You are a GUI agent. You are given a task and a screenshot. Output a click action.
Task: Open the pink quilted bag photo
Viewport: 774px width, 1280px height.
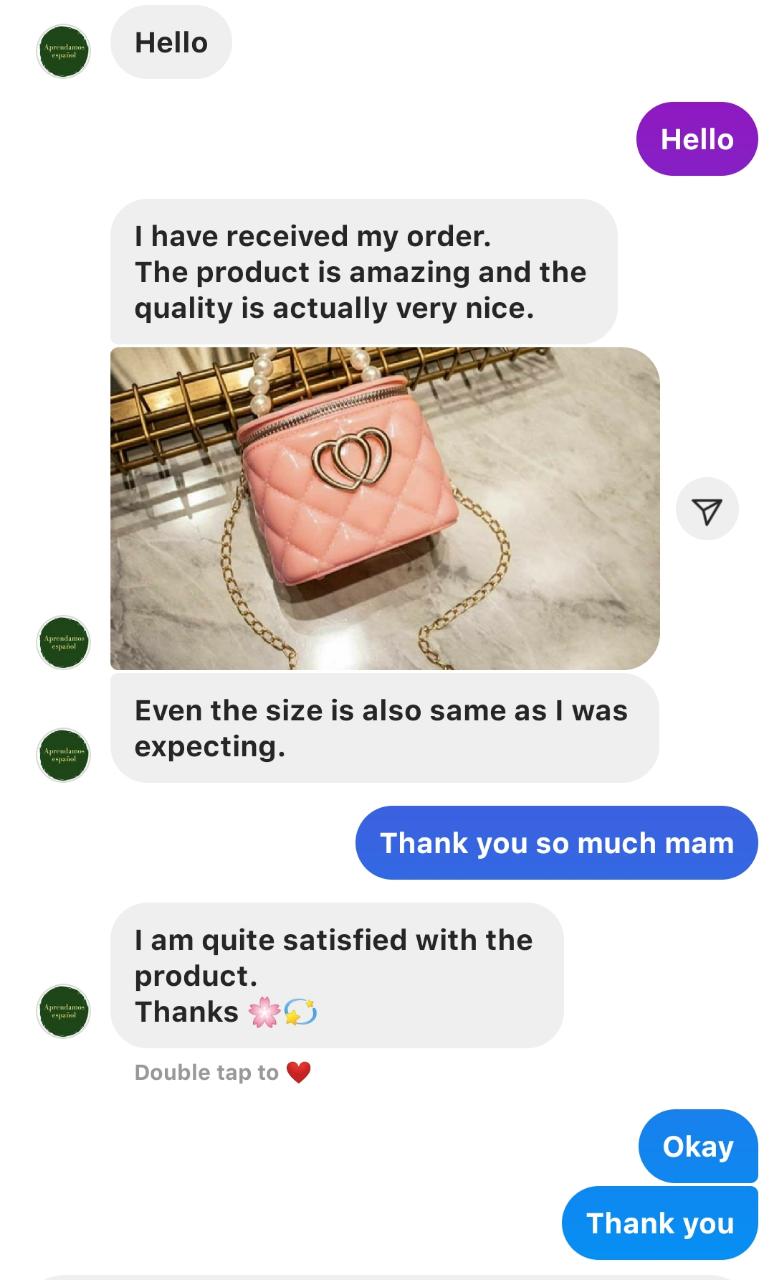[x=385, y=508]
